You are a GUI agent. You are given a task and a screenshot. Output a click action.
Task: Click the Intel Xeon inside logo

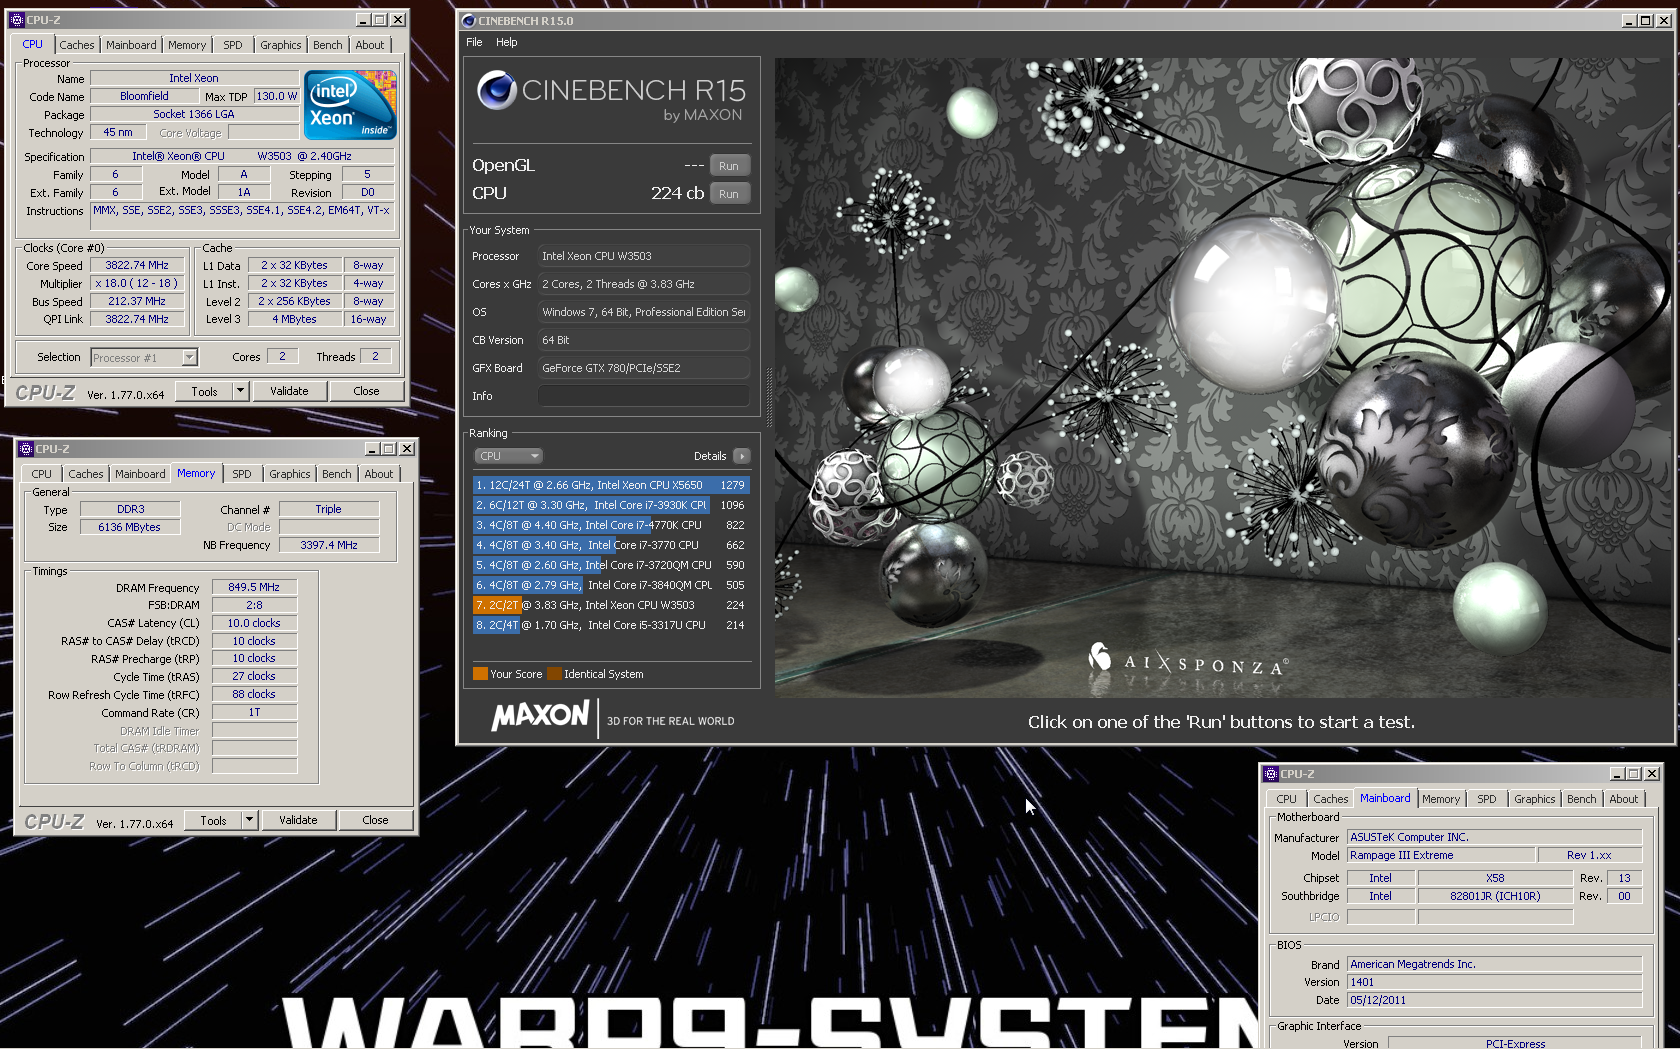350,105
